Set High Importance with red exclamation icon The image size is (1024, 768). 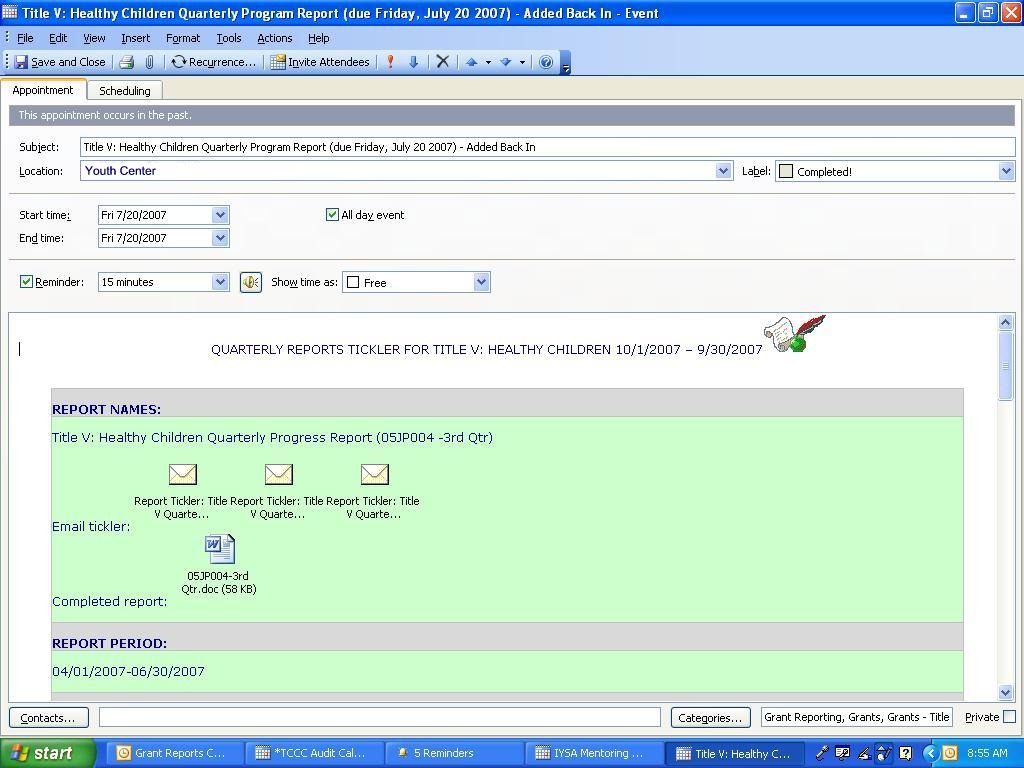point(390,62)
